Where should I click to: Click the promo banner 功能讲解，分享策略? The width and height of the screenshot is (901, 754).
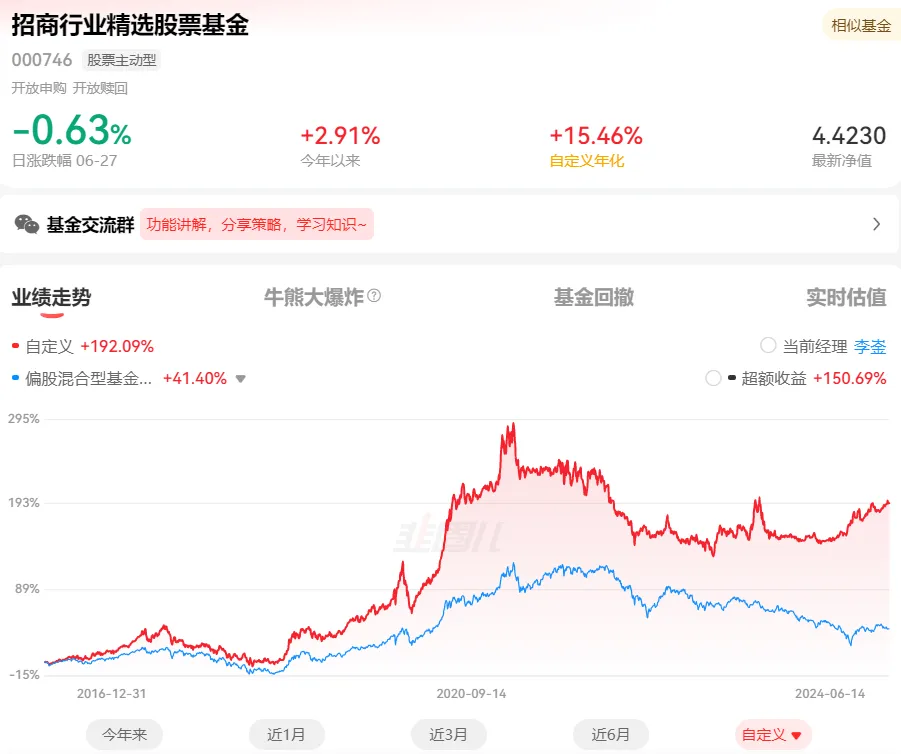pyautogui.click(x=257, y=224)
